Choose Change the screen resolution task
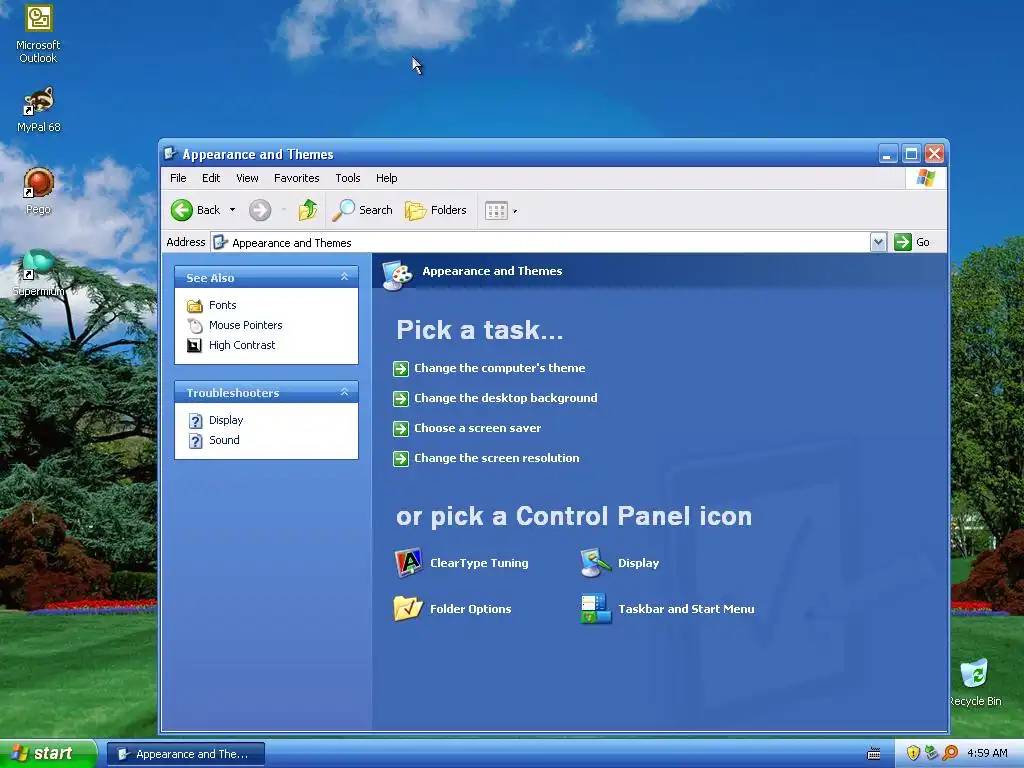 click(496, 458)
